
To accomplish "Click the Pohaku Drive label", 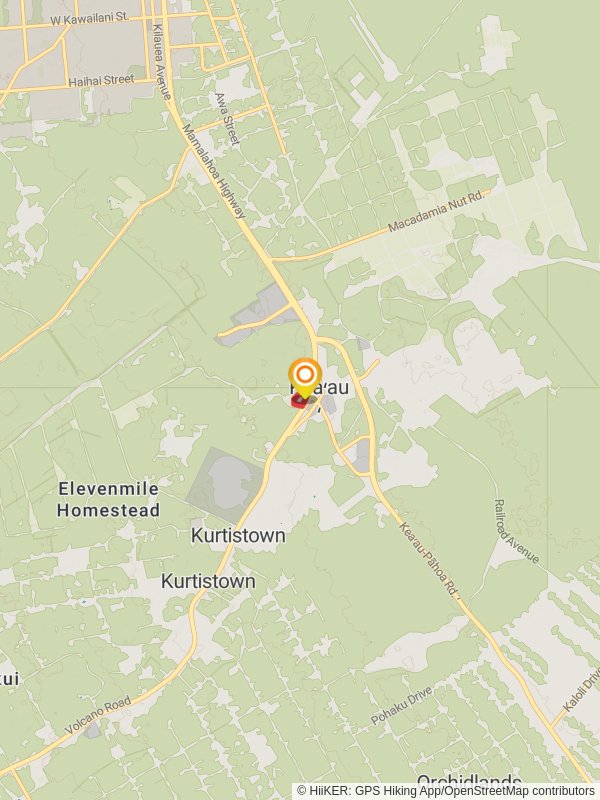I will [402, 706].
